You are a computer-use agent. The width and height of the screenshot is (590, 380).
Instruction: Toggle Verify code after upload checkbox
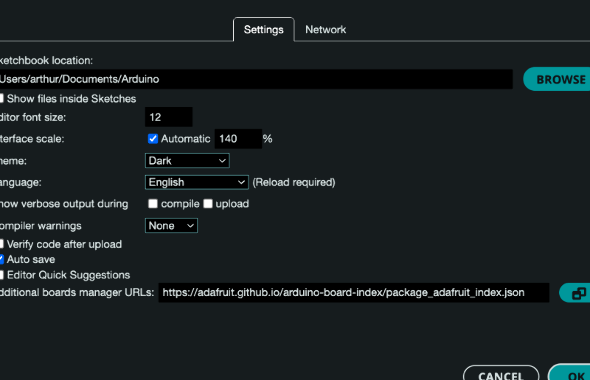[x=1, y=244]
